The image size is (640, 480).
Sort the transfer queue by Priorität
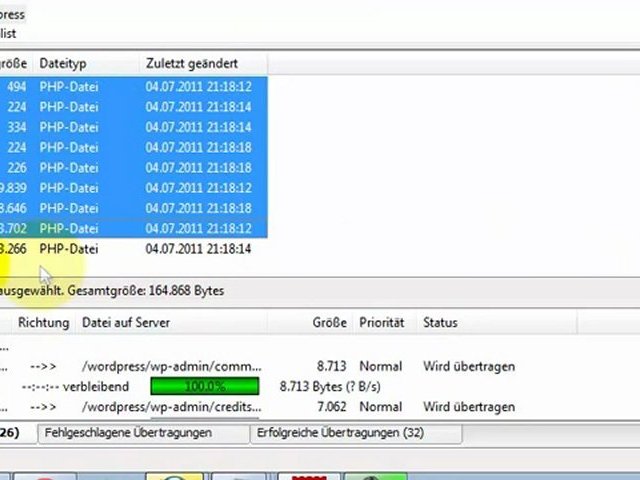pos(381,323)
